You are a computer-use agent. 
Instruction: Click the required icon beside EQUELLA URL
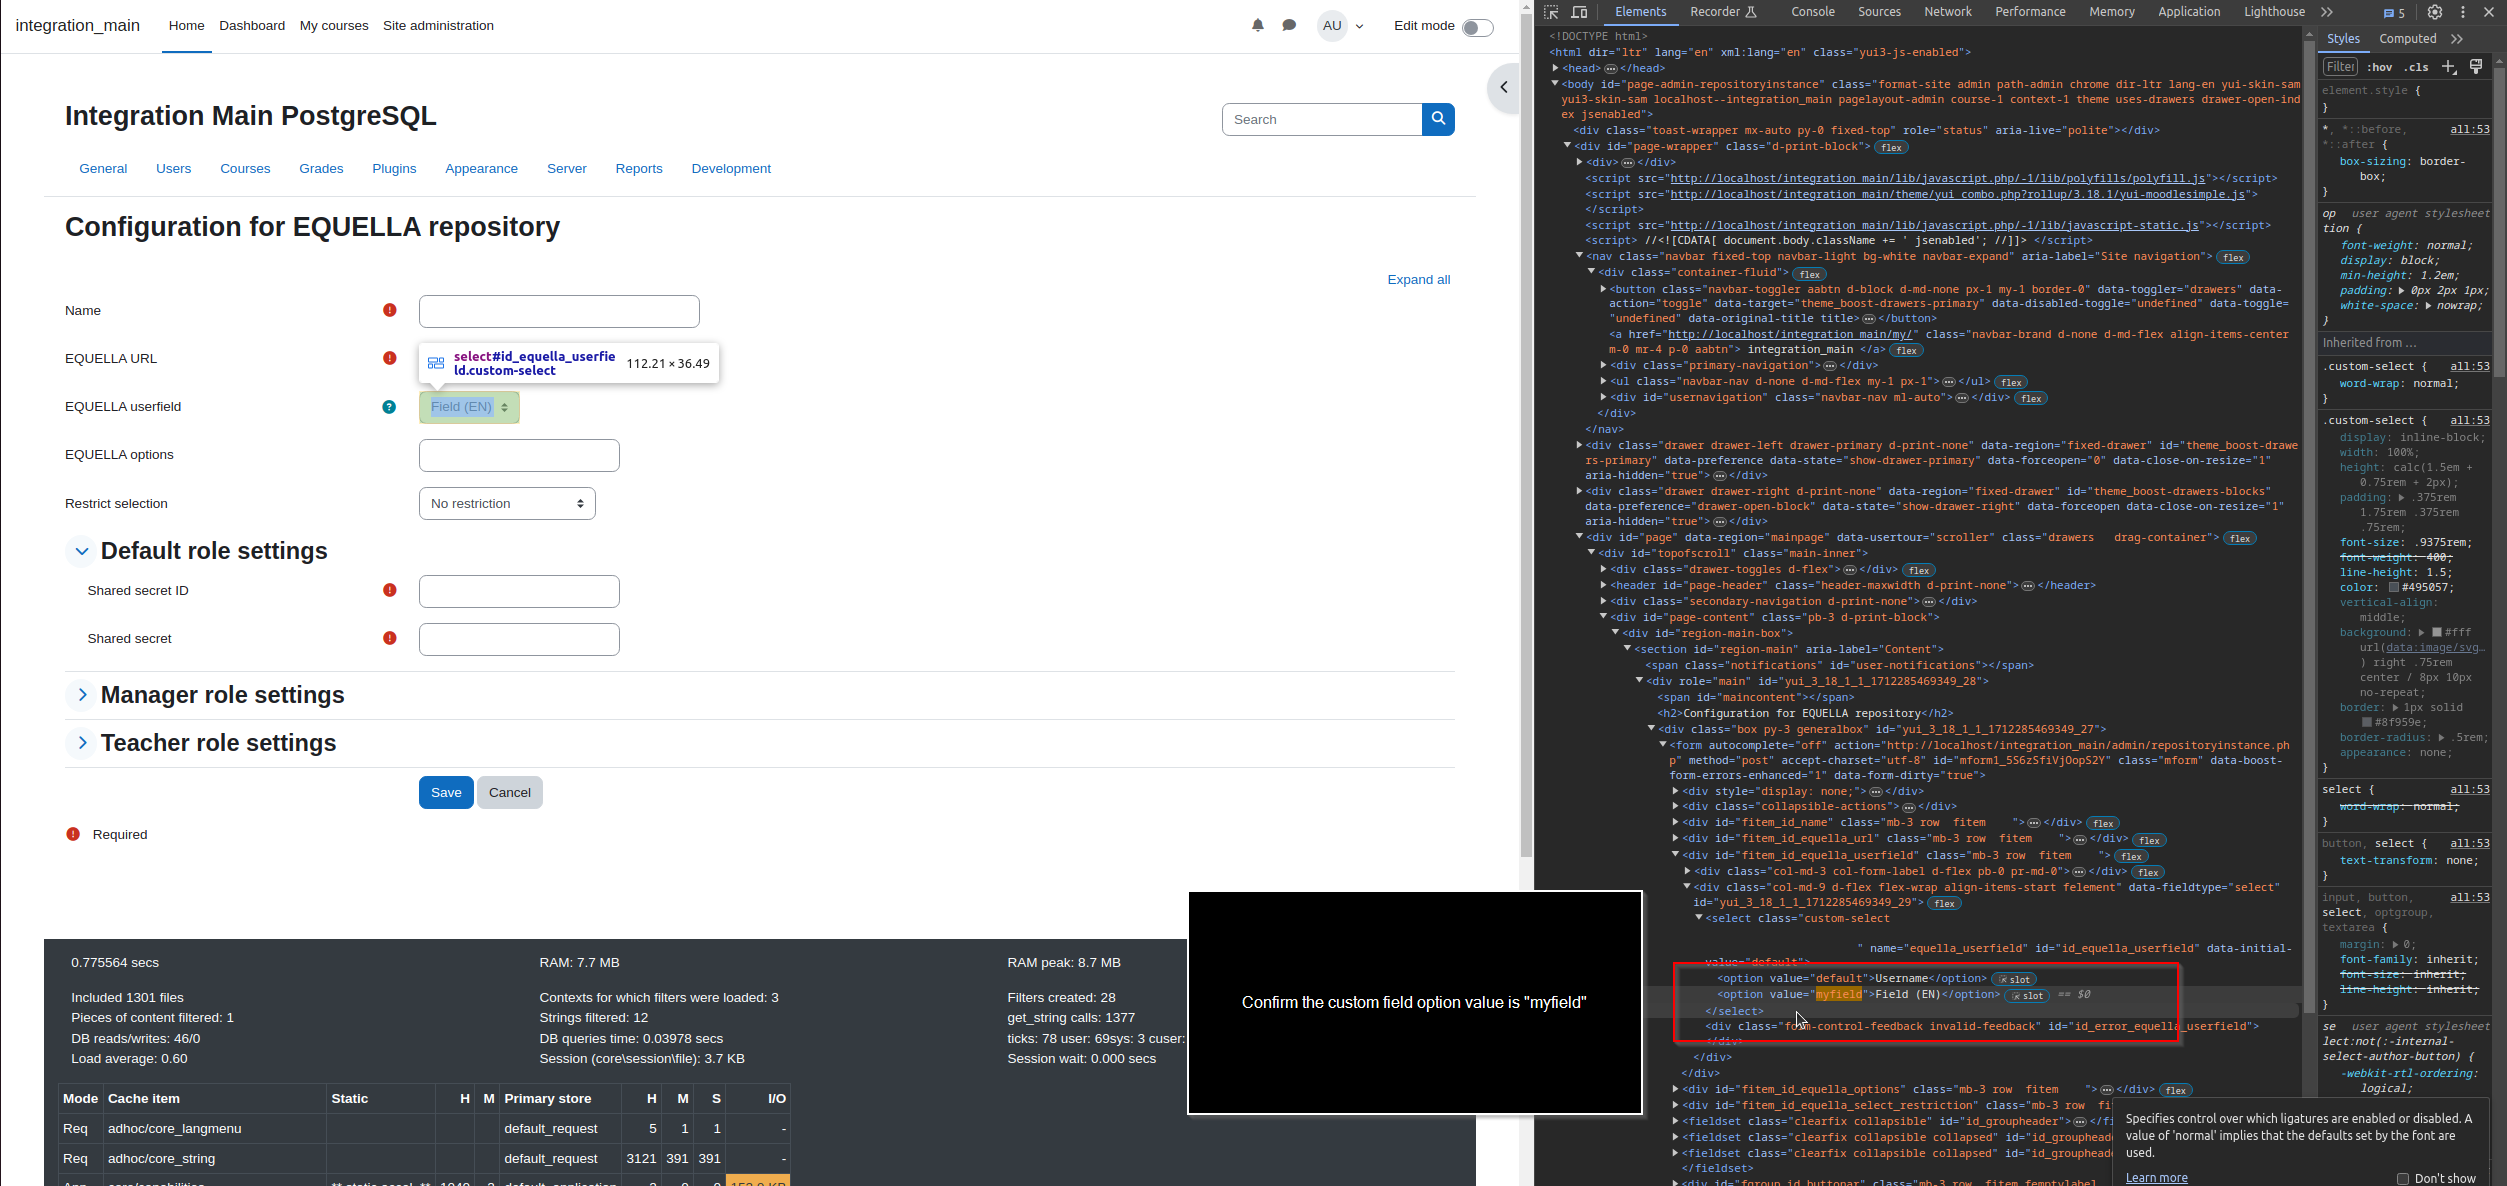390,359
